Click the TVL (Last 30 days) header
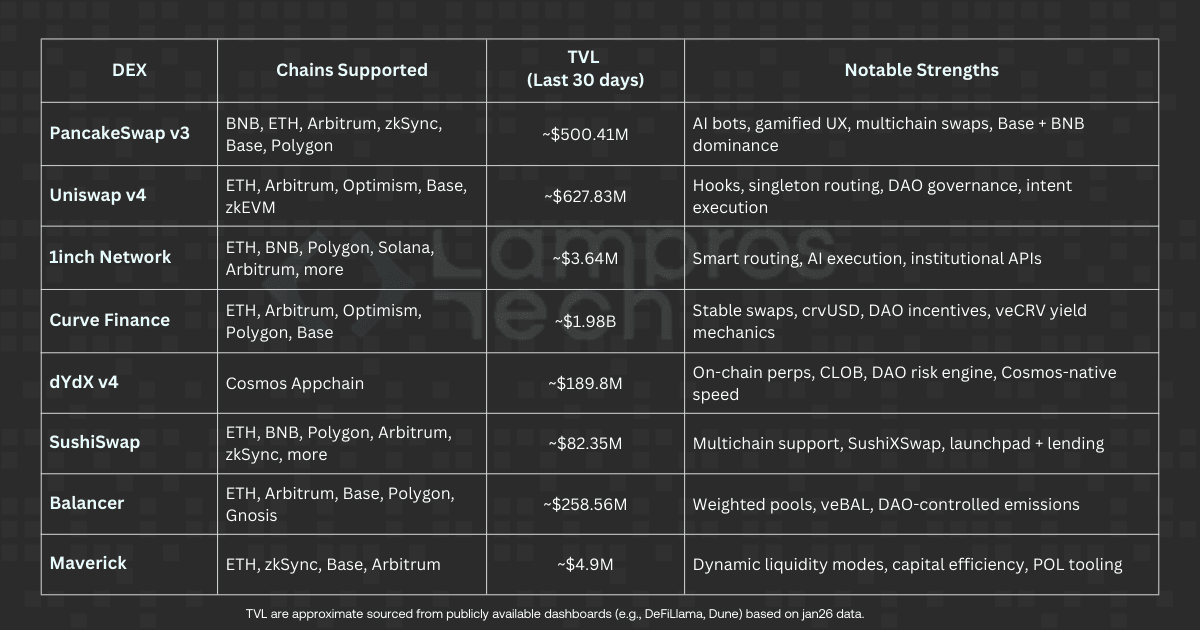 click(585, 70)
